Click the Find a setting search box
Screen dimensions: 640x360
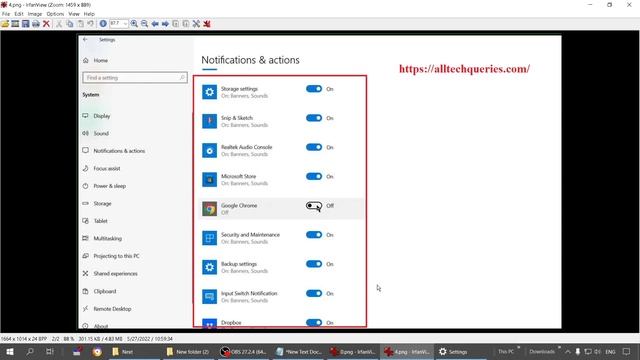tap(135, 78)
